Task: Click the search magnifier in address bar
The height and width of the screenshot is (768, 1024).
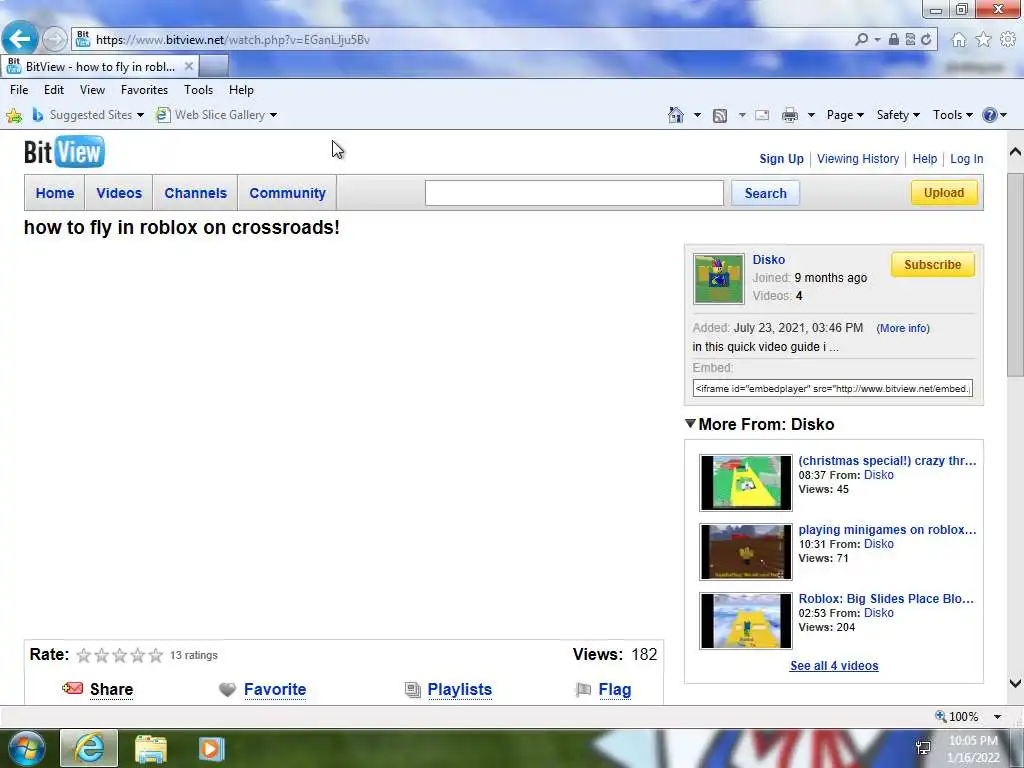Action: [x=861, y=39]
